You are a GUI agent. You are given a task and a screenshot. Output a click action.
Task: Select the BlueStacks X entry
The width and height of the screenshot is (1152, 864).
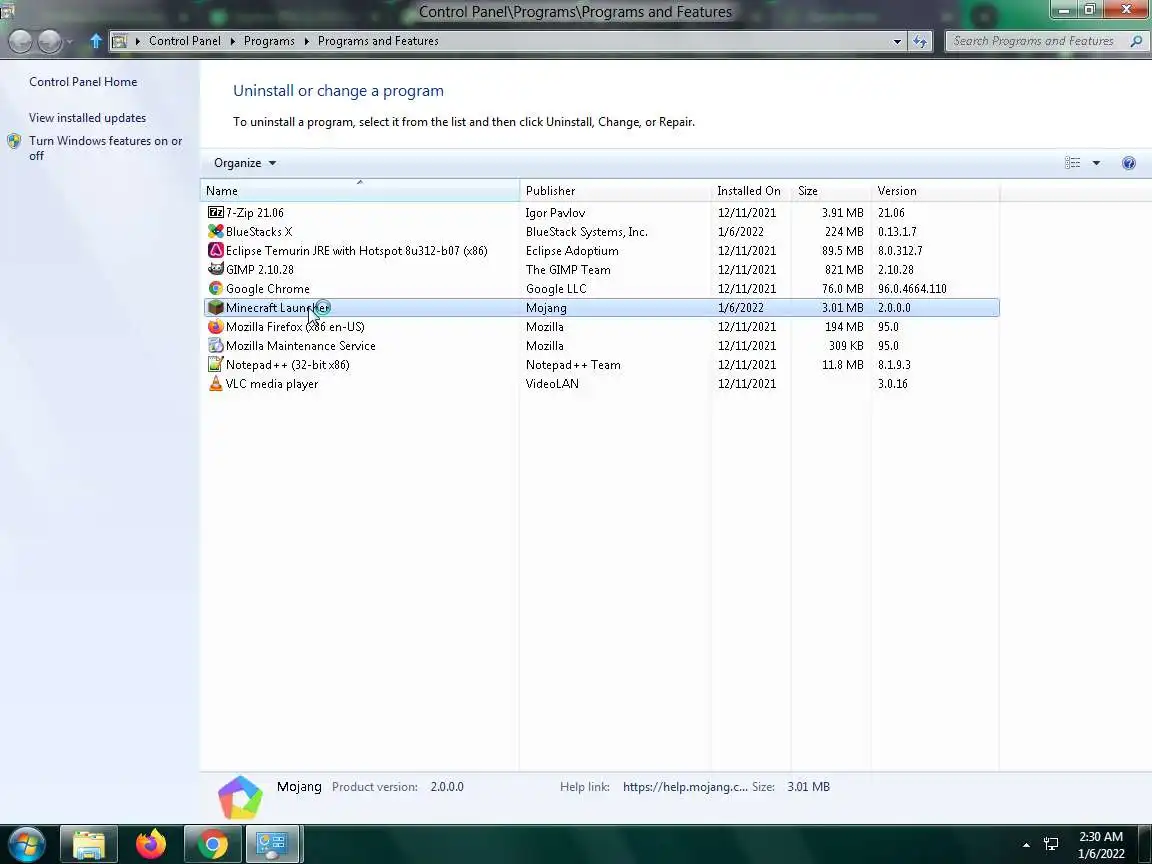[601, 231]
